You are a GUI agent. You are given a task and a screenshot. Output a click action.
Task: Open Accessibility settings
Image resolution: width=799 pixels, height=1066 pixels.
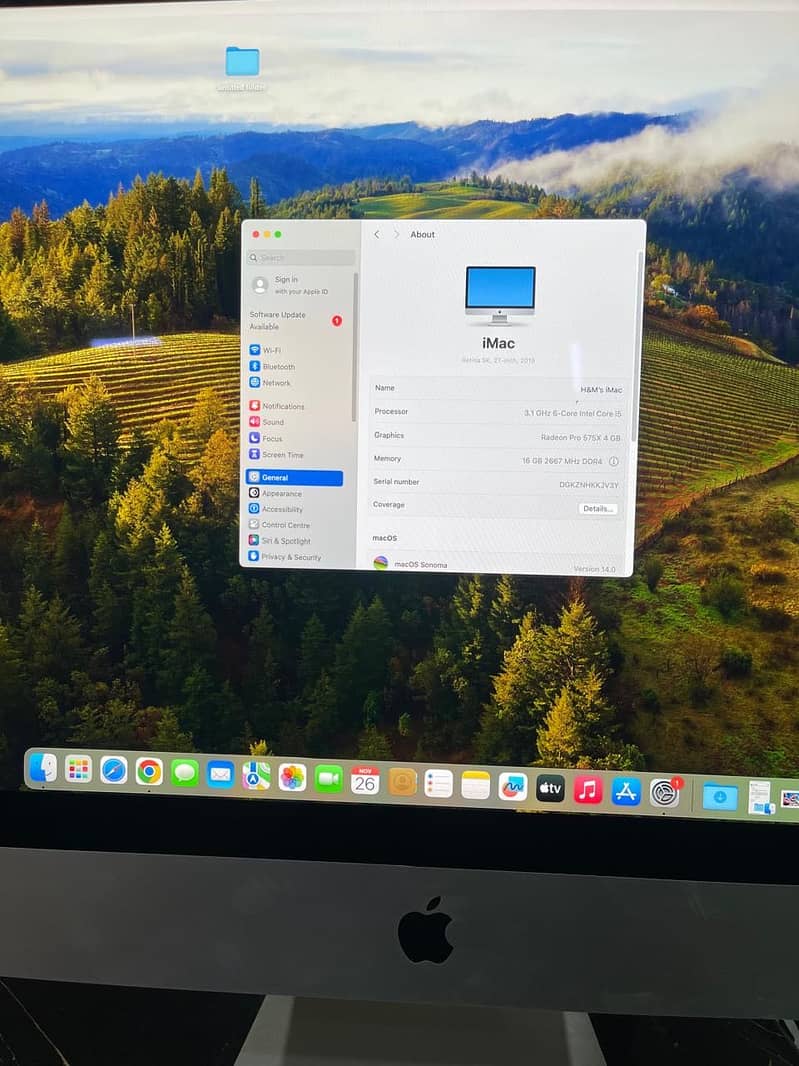276,509
